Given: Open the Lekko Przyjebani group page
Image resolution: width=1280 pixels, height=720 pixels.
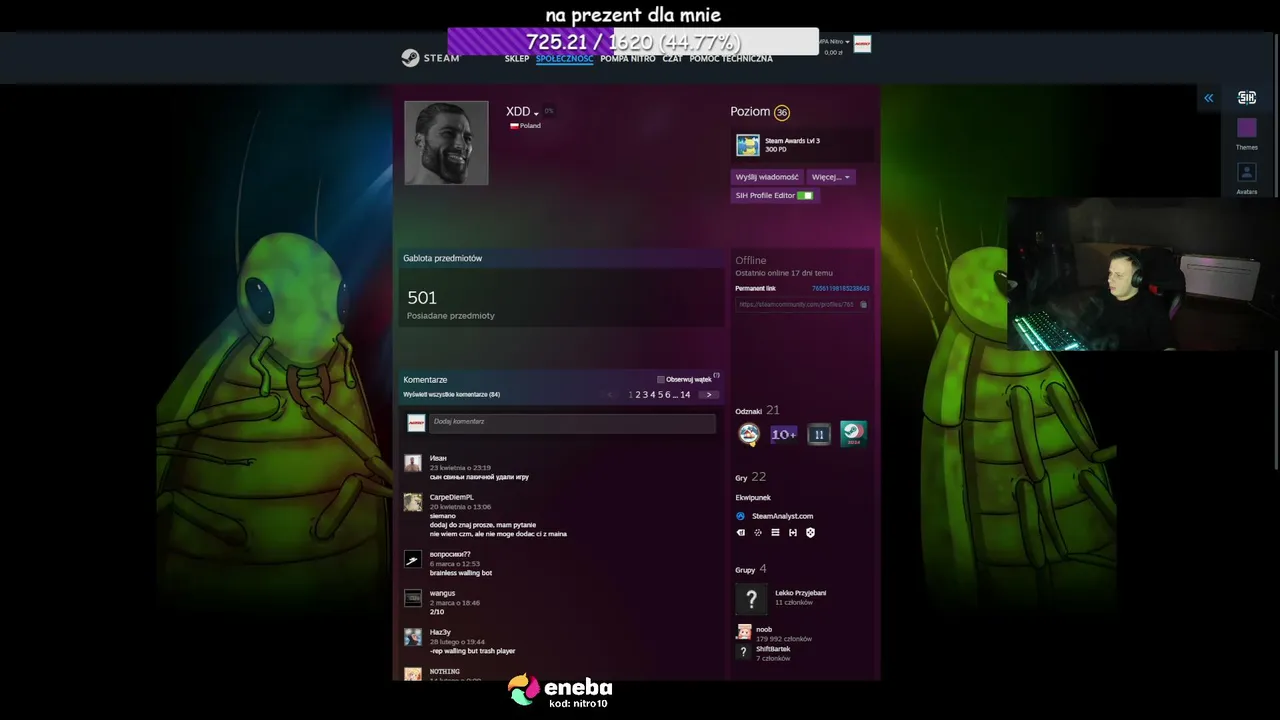Looking at the screenshot, I should (801, 593).
